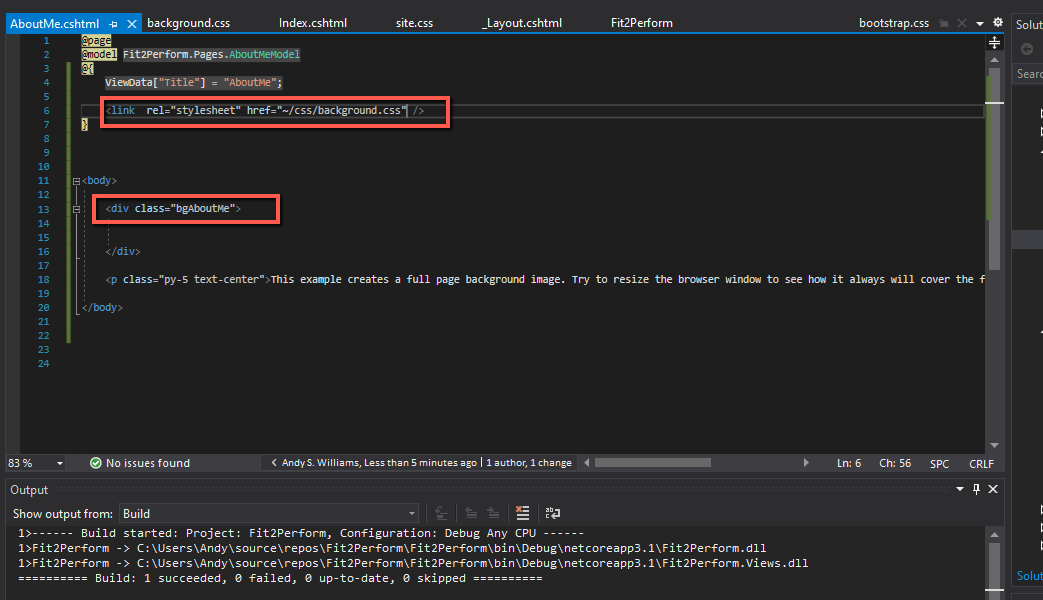Close the bootstrap.css preview tab

(962, 23)
